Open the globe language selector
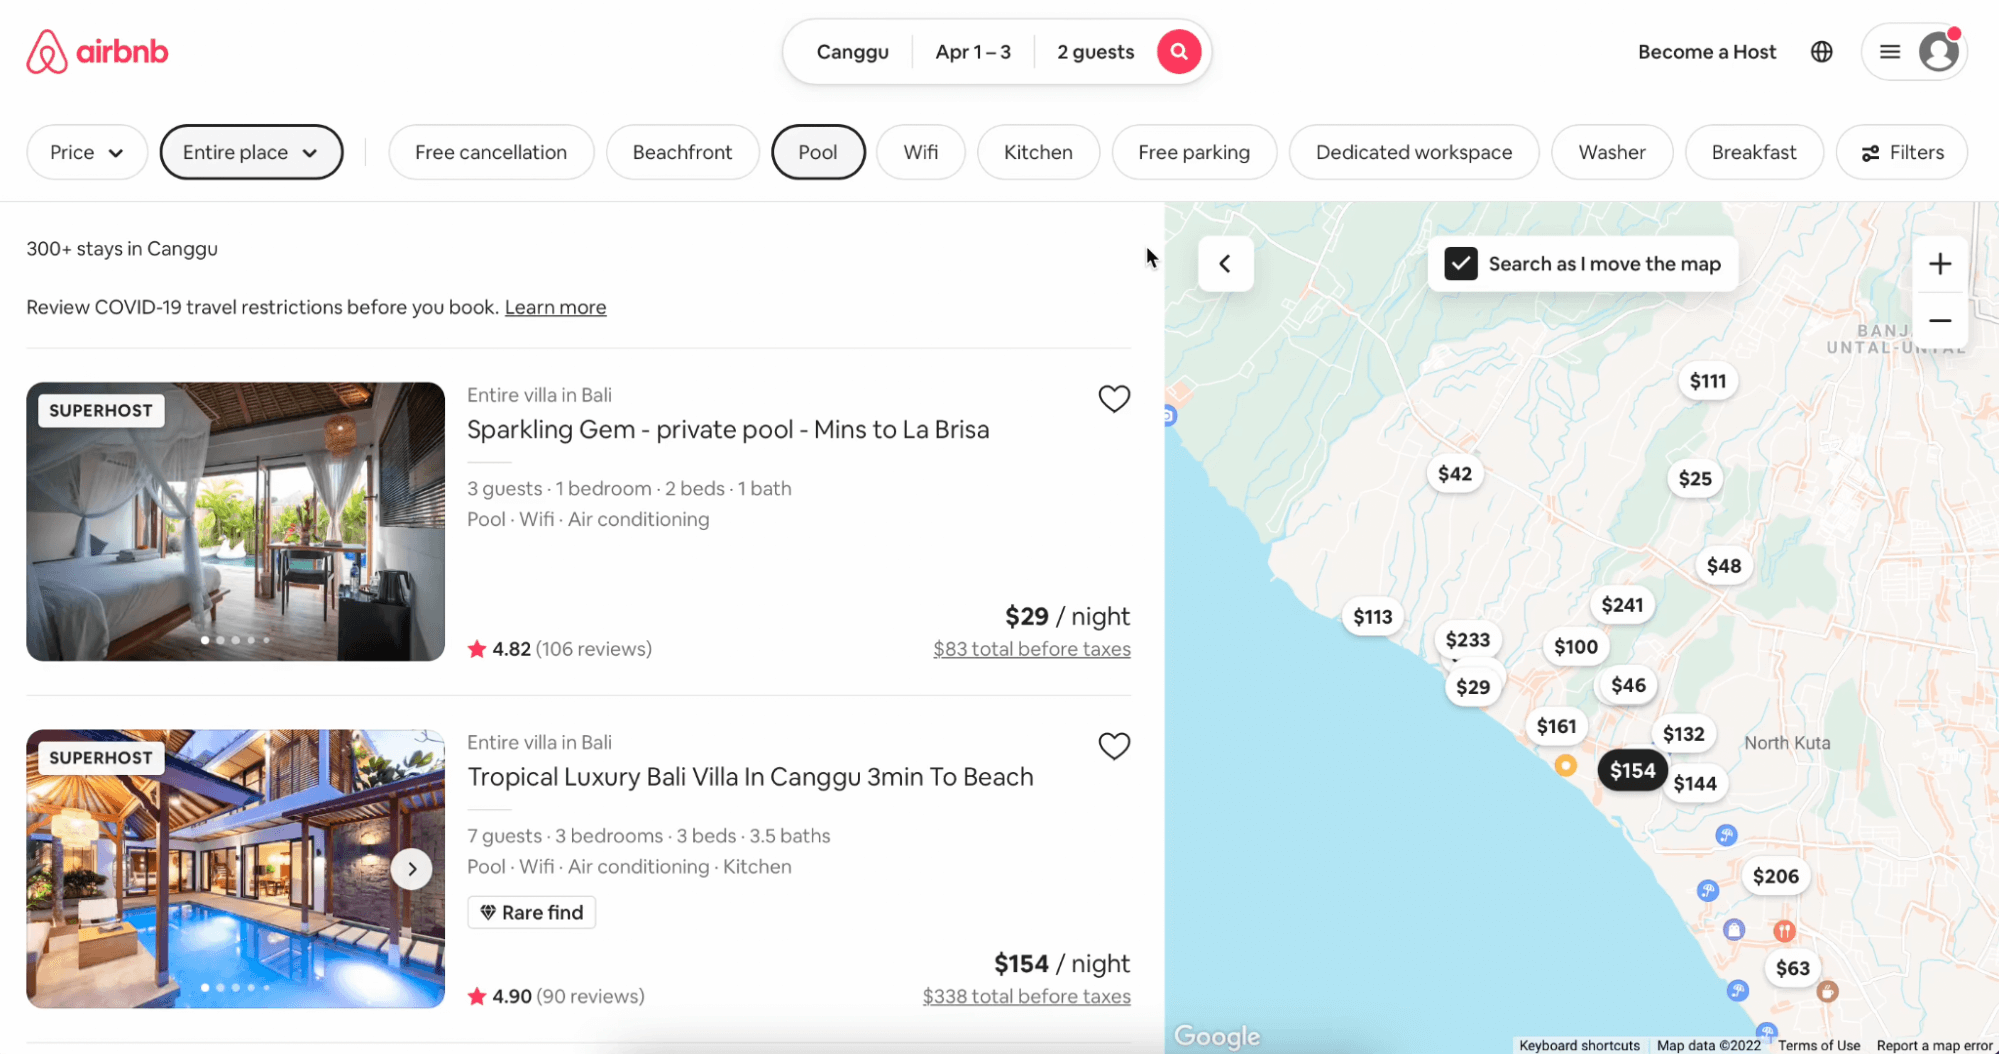The image size is (1999, 1055). (x=1821, y=52)
